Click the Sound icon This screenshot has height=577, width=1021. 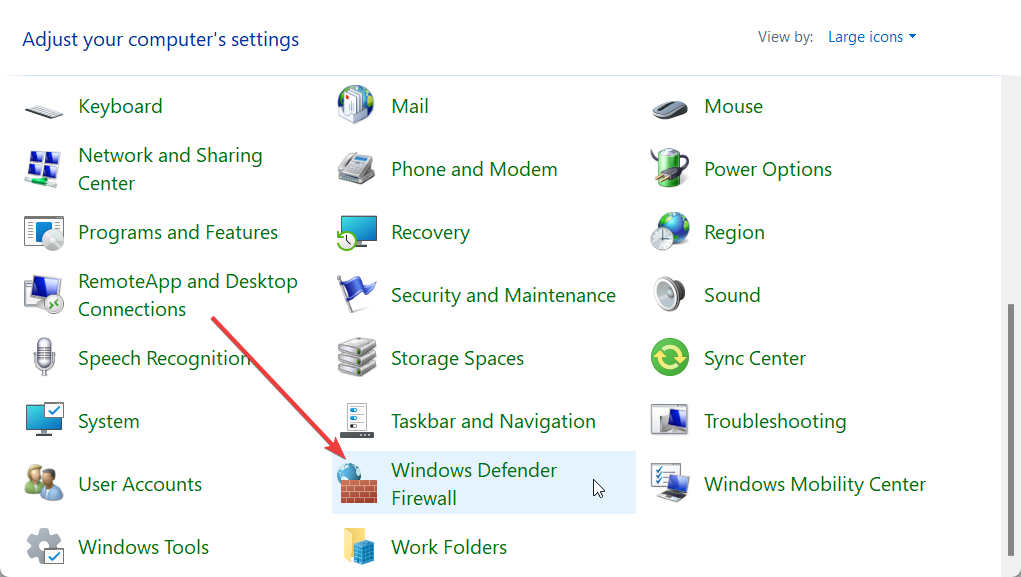[731, 295]
